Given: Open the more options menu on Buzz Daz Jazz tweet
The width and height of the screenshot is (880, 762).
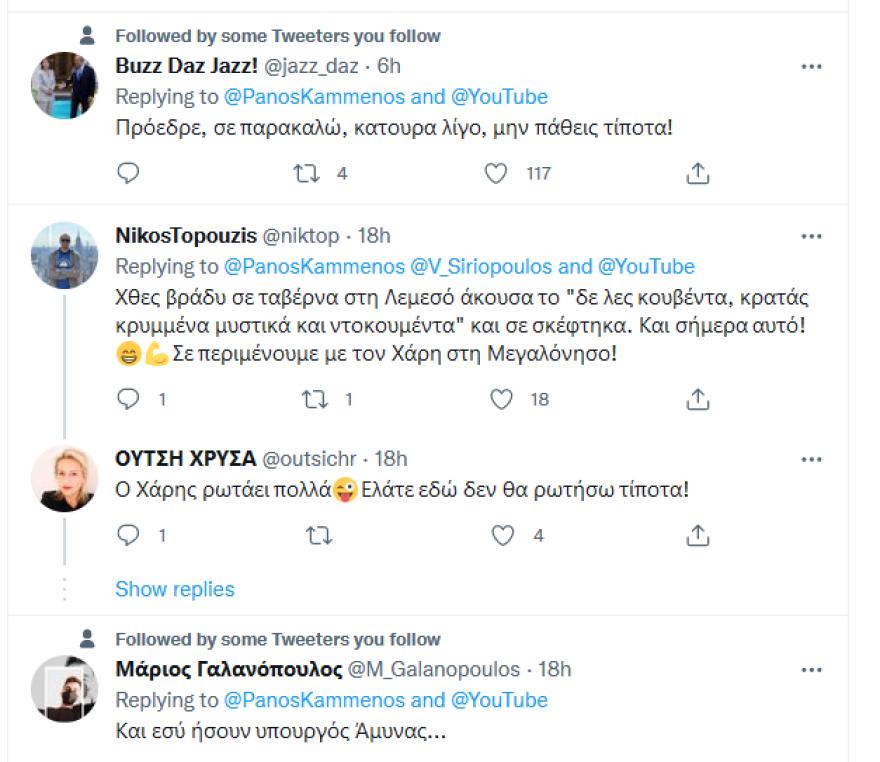Looking at the screenshot, I should coord(811,66).
